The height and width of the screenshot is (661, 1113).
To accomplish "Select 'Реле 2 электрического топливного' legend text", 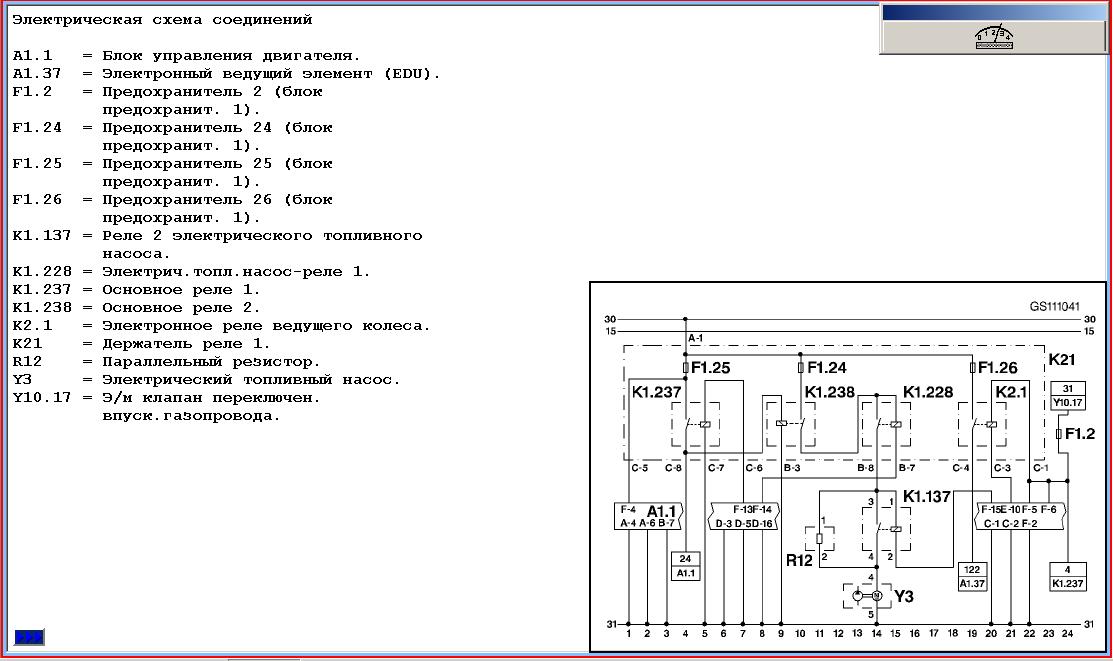I will (x=262, y=236).
